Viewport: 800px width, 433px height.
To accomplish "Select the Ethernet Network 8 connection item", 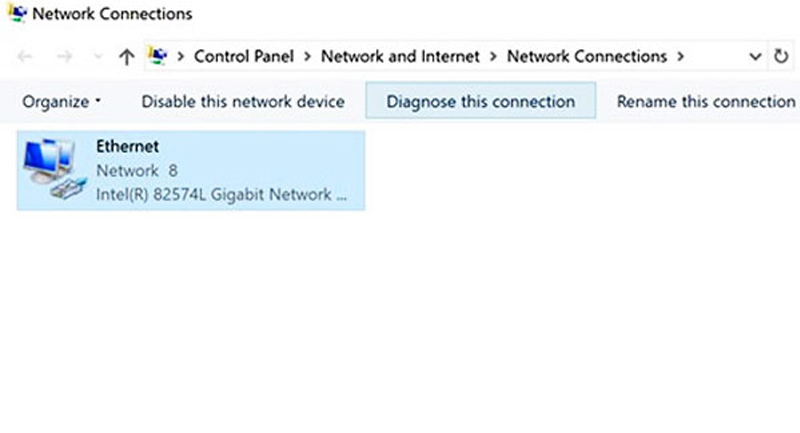I will click(x=191, y=170).
